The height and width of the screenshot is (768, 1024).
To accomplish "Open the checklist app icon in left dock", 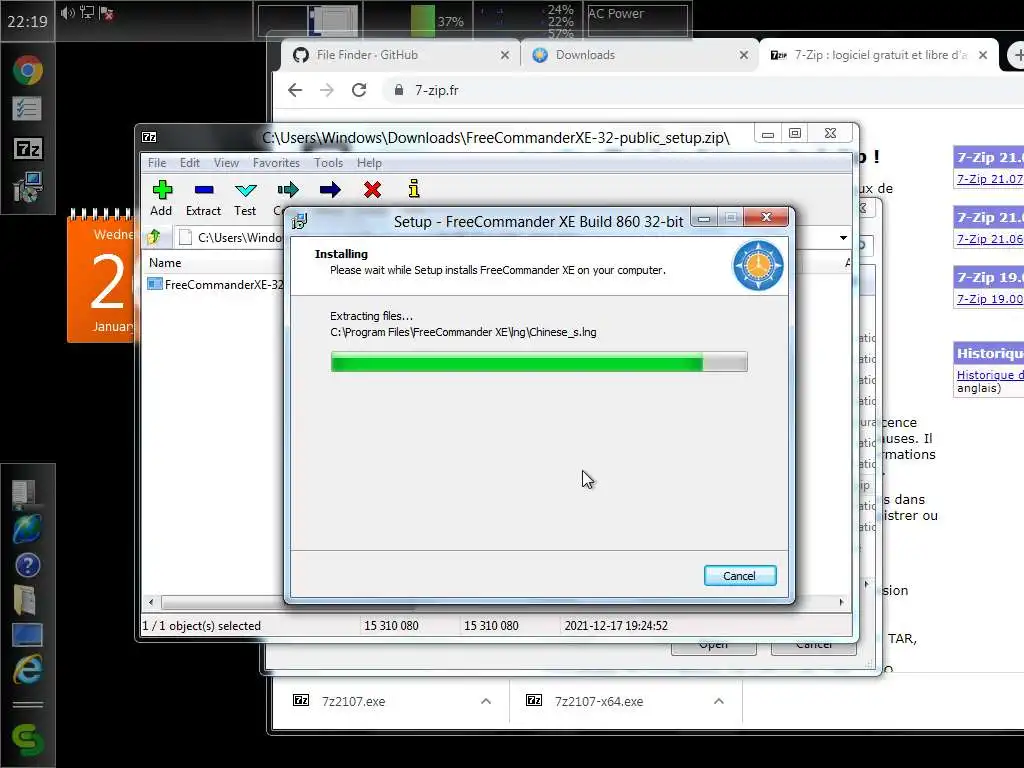I will (x=27, y=109).
